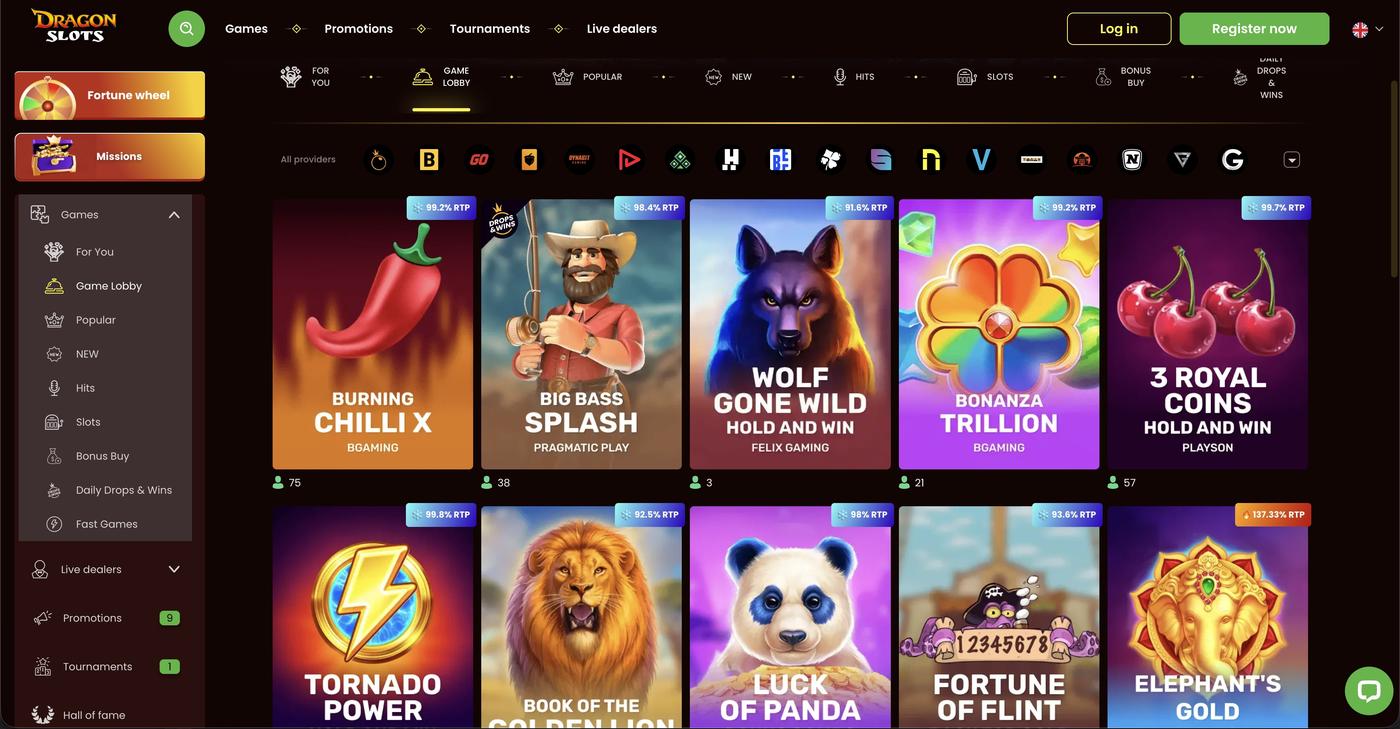Viewport: 1400px width, 729px height.
Task: Open Fast Games in the sidebar
Action: pos(106,524)
